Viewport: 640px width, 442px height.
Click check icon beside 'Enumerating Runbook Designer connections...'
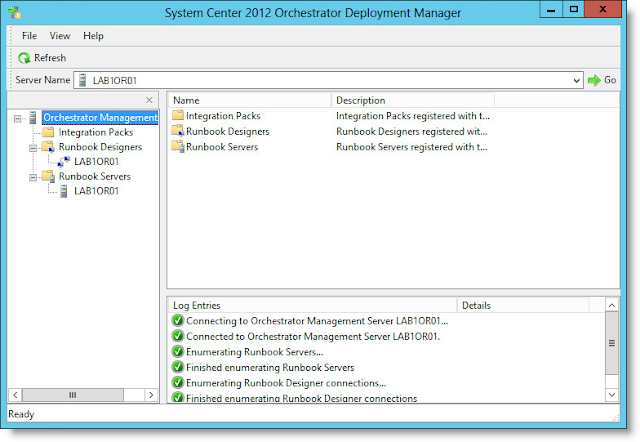[x=178, y=382]
